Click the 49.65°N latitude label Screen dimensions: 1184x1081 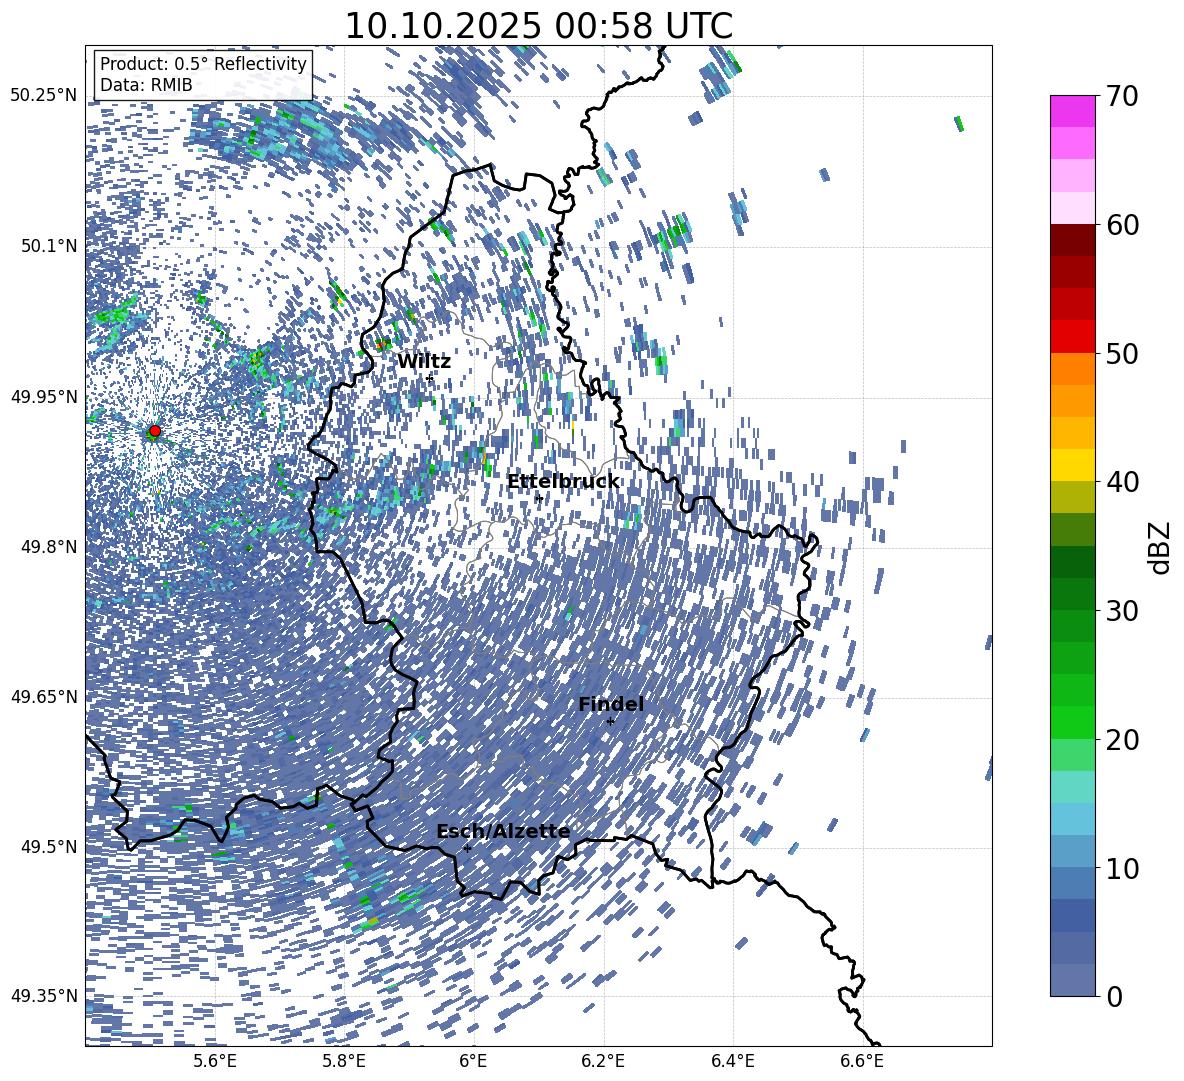click(x=44, y=697)
